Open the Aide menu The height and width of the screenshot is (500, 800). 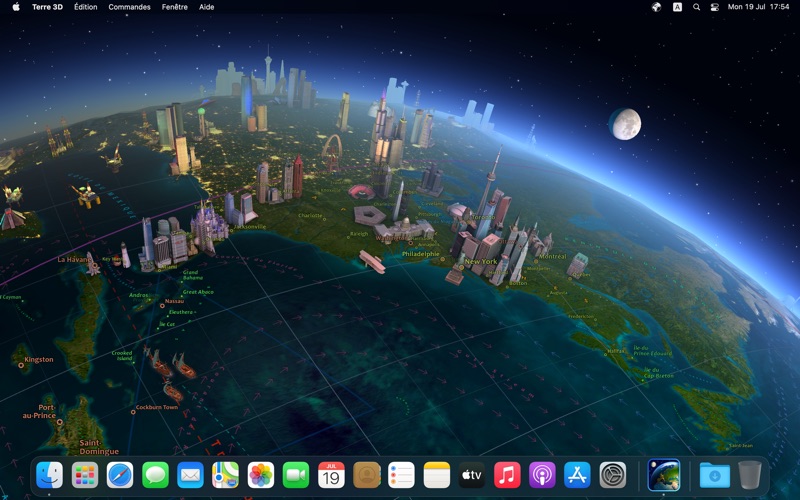point(207,7)
